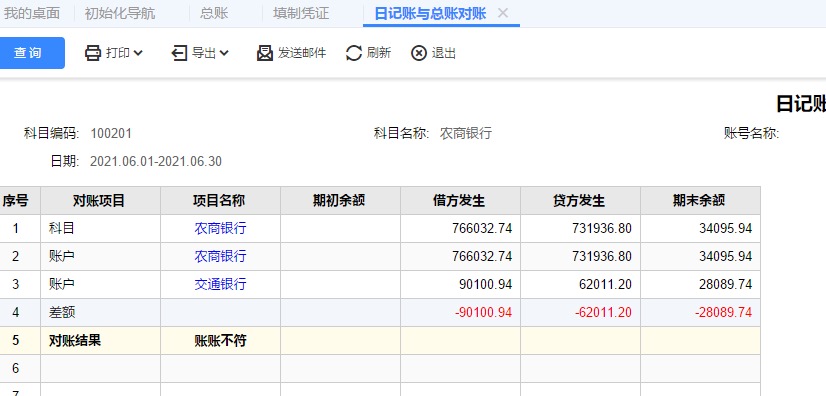
Task: Click the 发送邮件 label
Action: click(x=302, y=53)
